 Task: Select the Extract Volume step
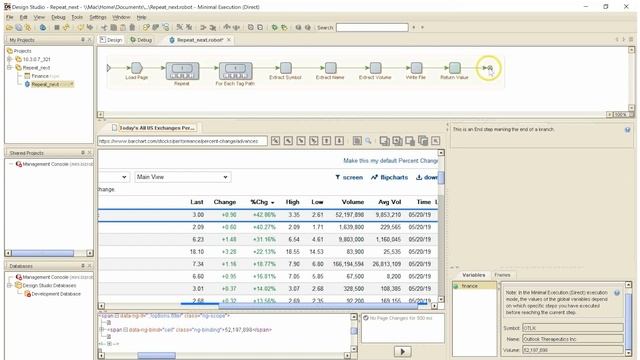pos(376,68)
